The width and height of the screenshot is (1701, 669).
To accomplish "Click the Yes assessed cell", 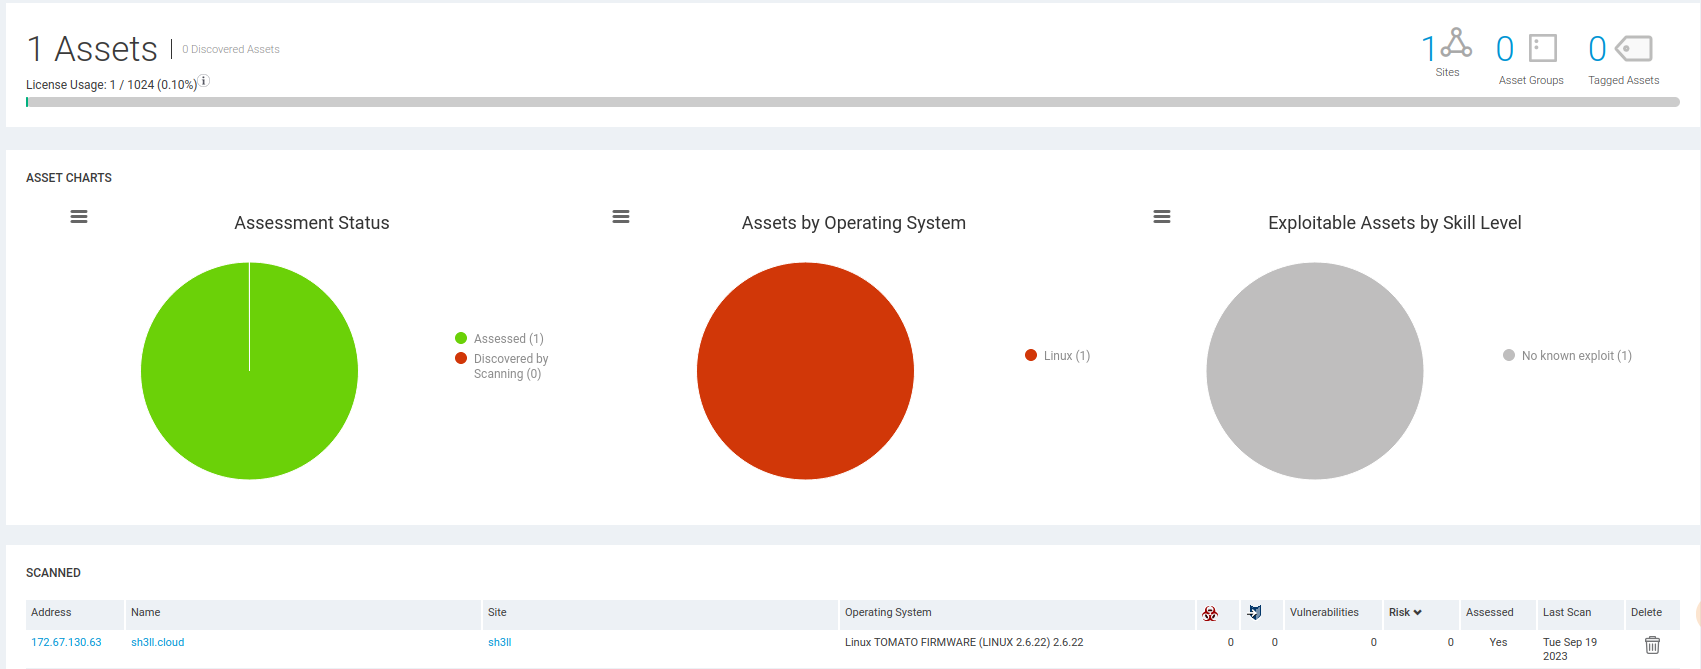I will (x=1498, y=642).
